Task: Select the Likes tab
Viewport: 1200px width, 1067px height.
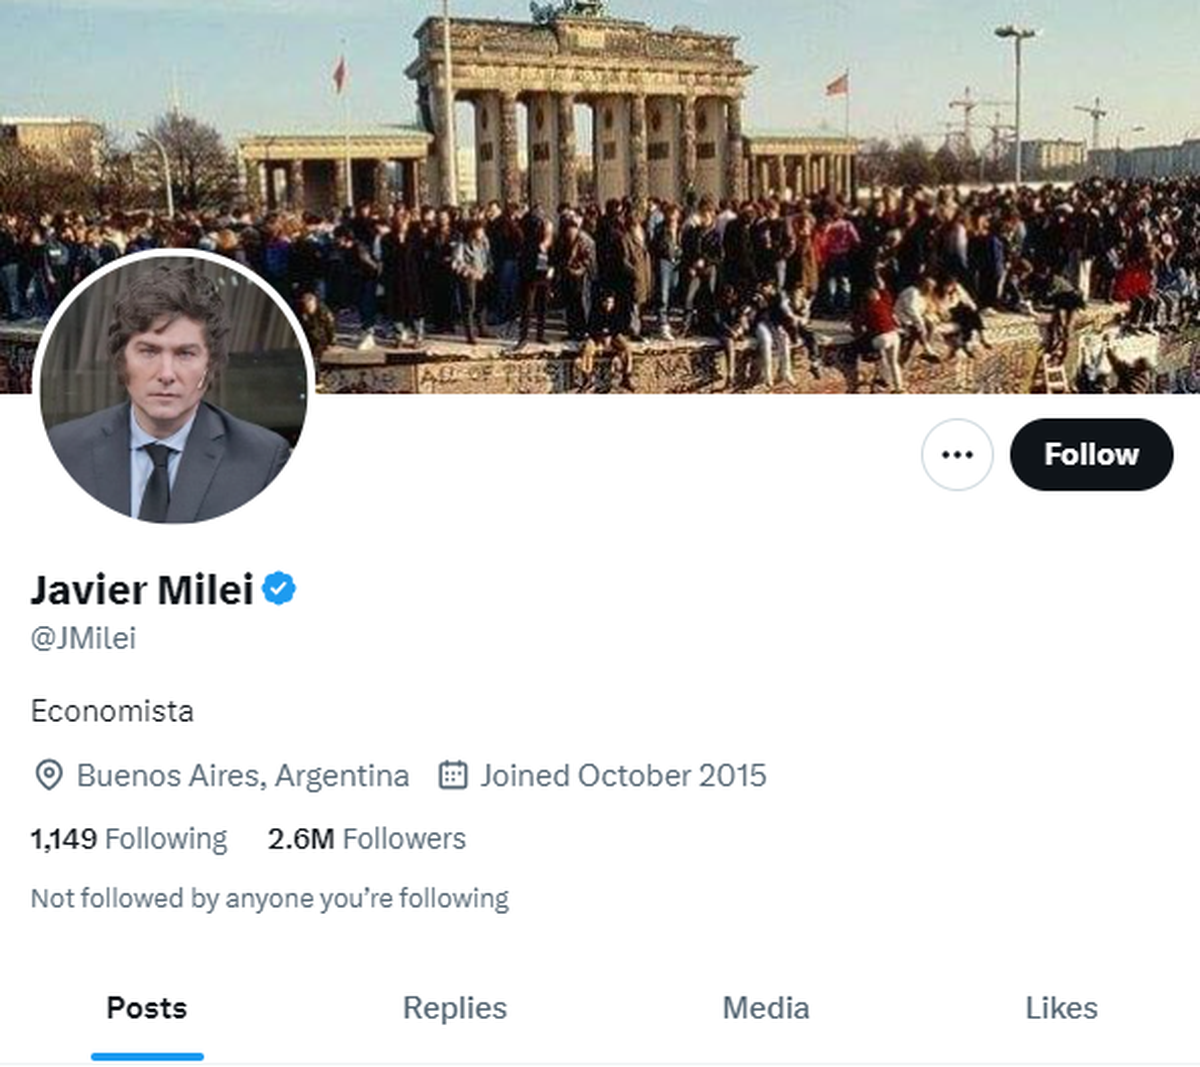Action: (1061, 1009)
